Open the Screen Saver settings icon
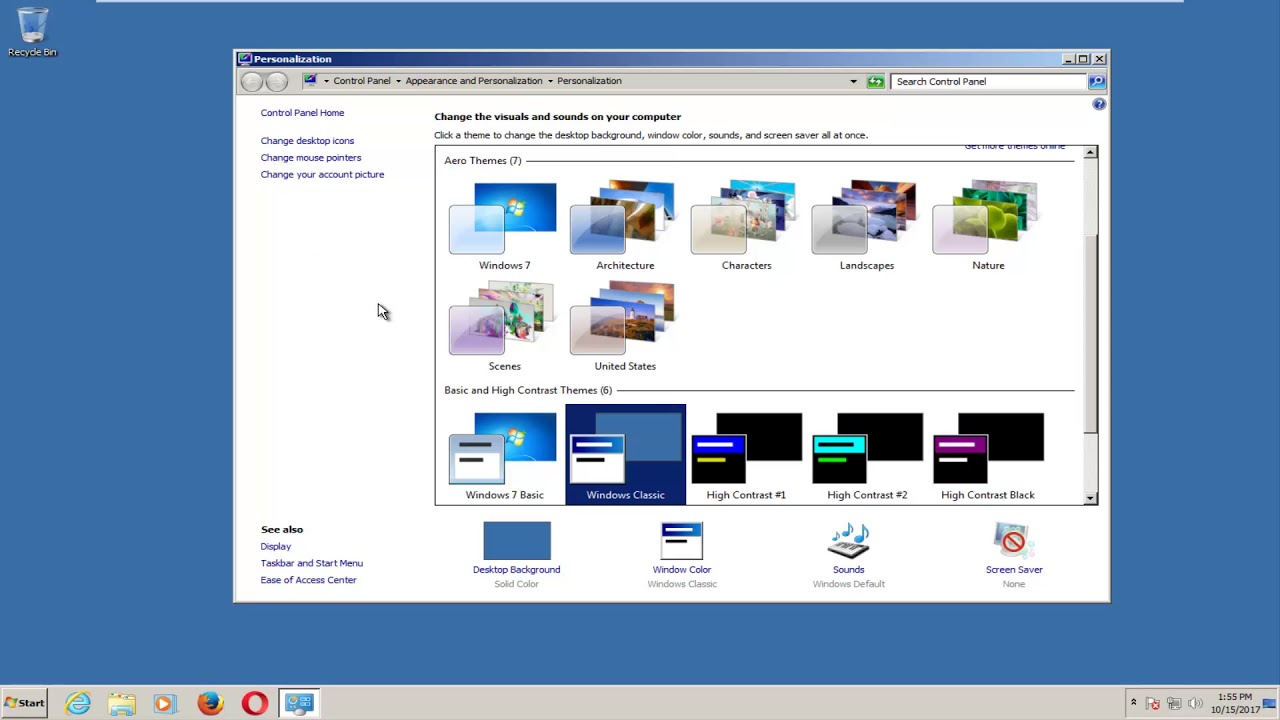The width and height of the screenshot is (1280, 720). tap(1013, 541)
